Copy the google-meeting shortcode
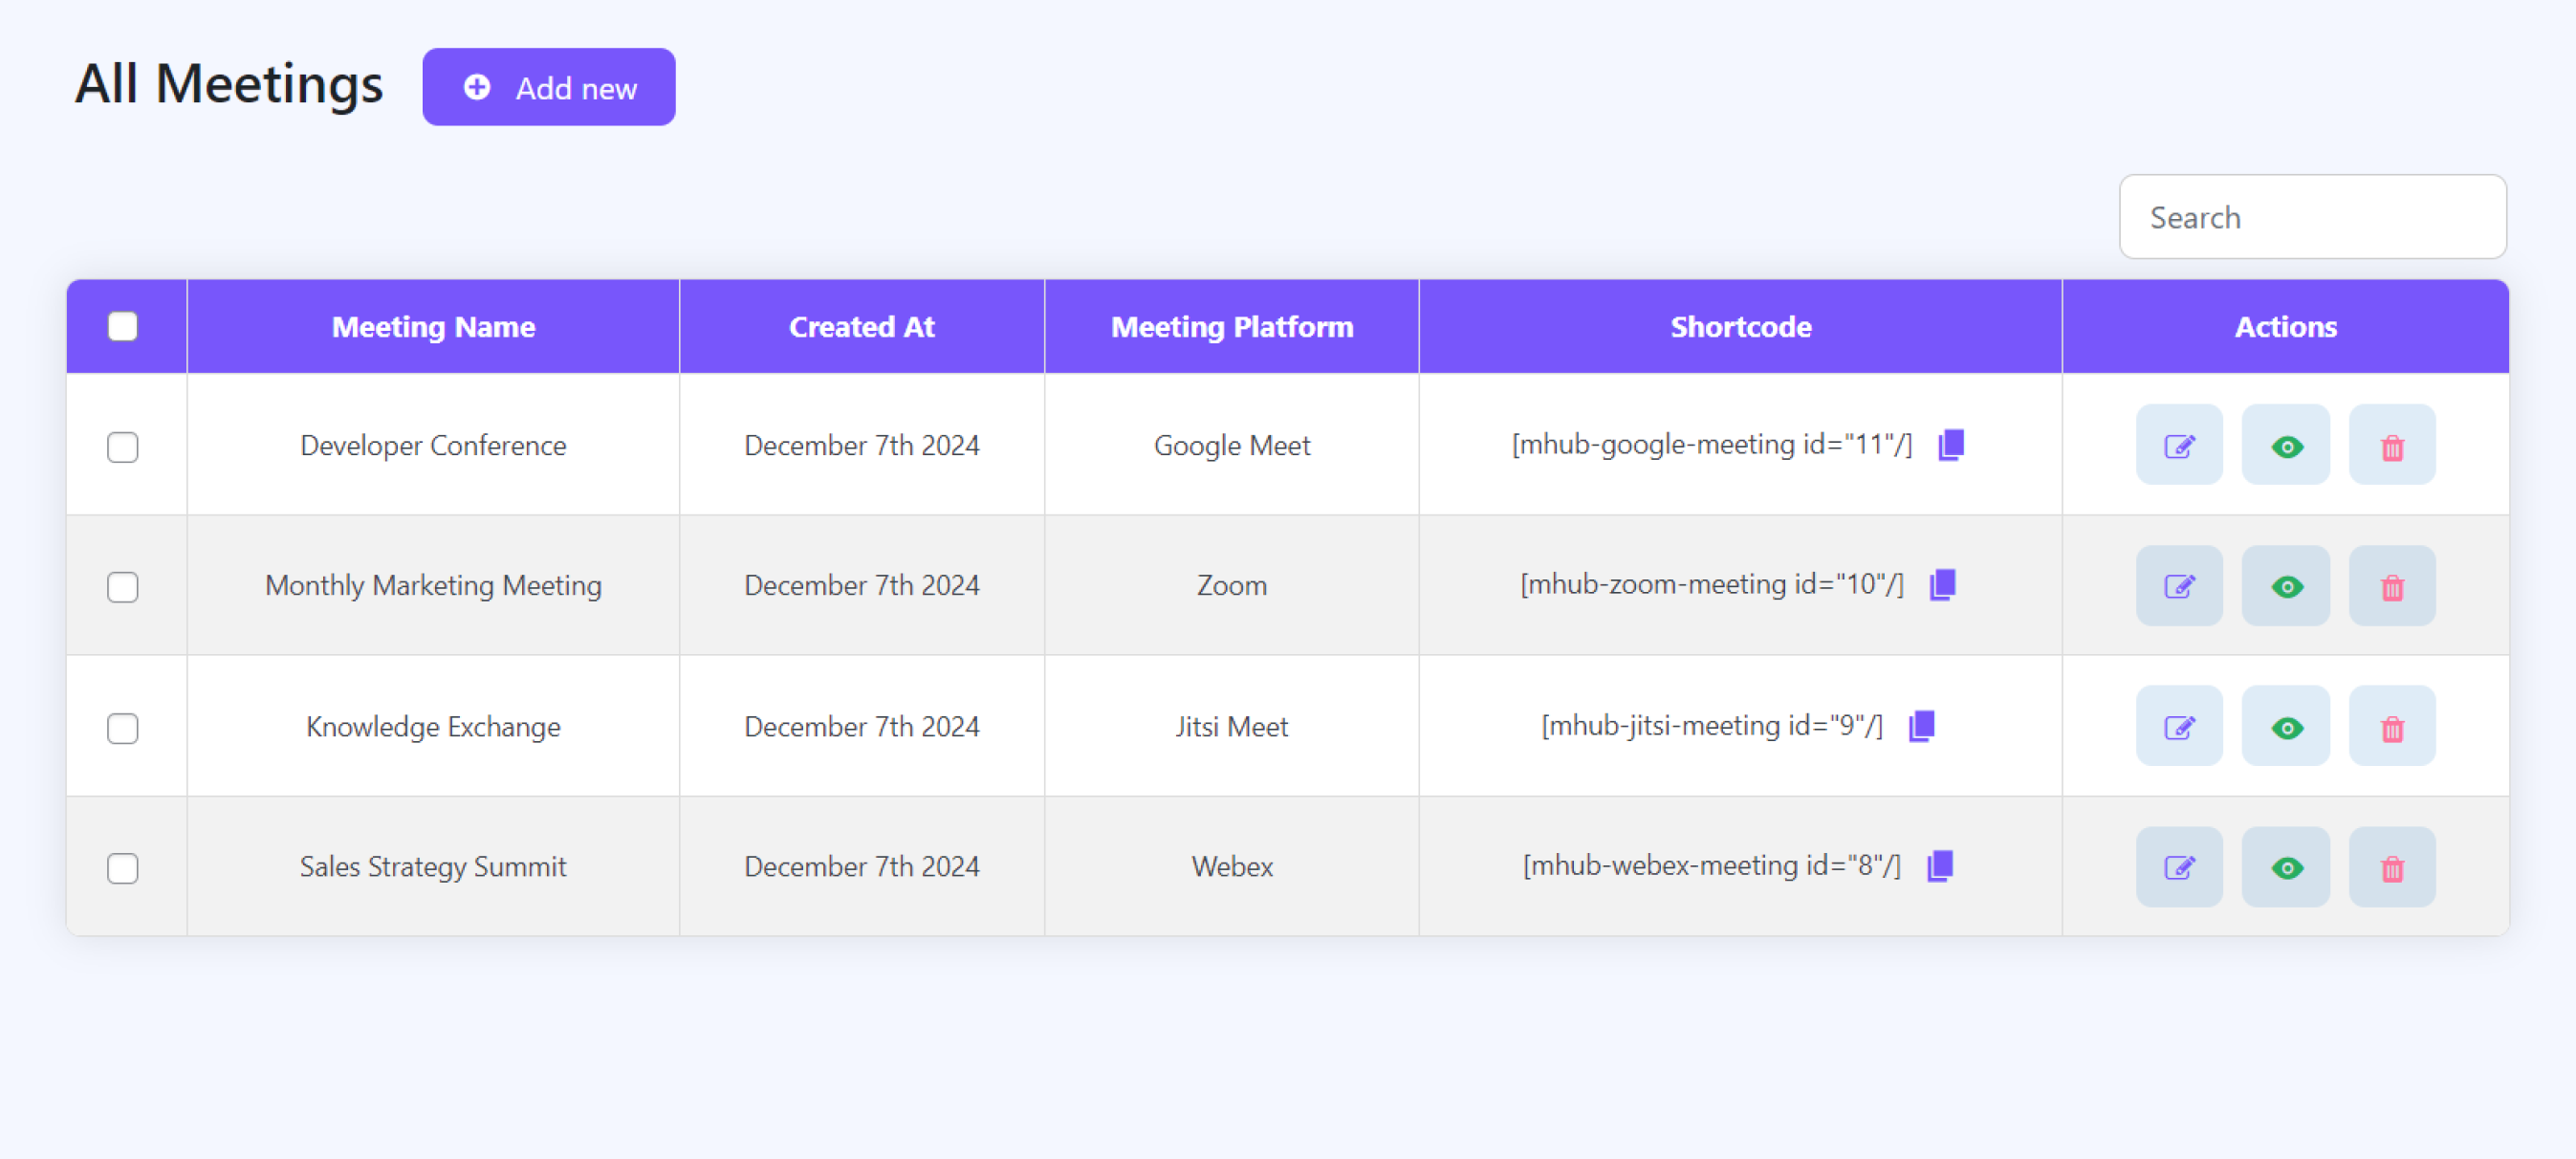 pos(1951,444)
